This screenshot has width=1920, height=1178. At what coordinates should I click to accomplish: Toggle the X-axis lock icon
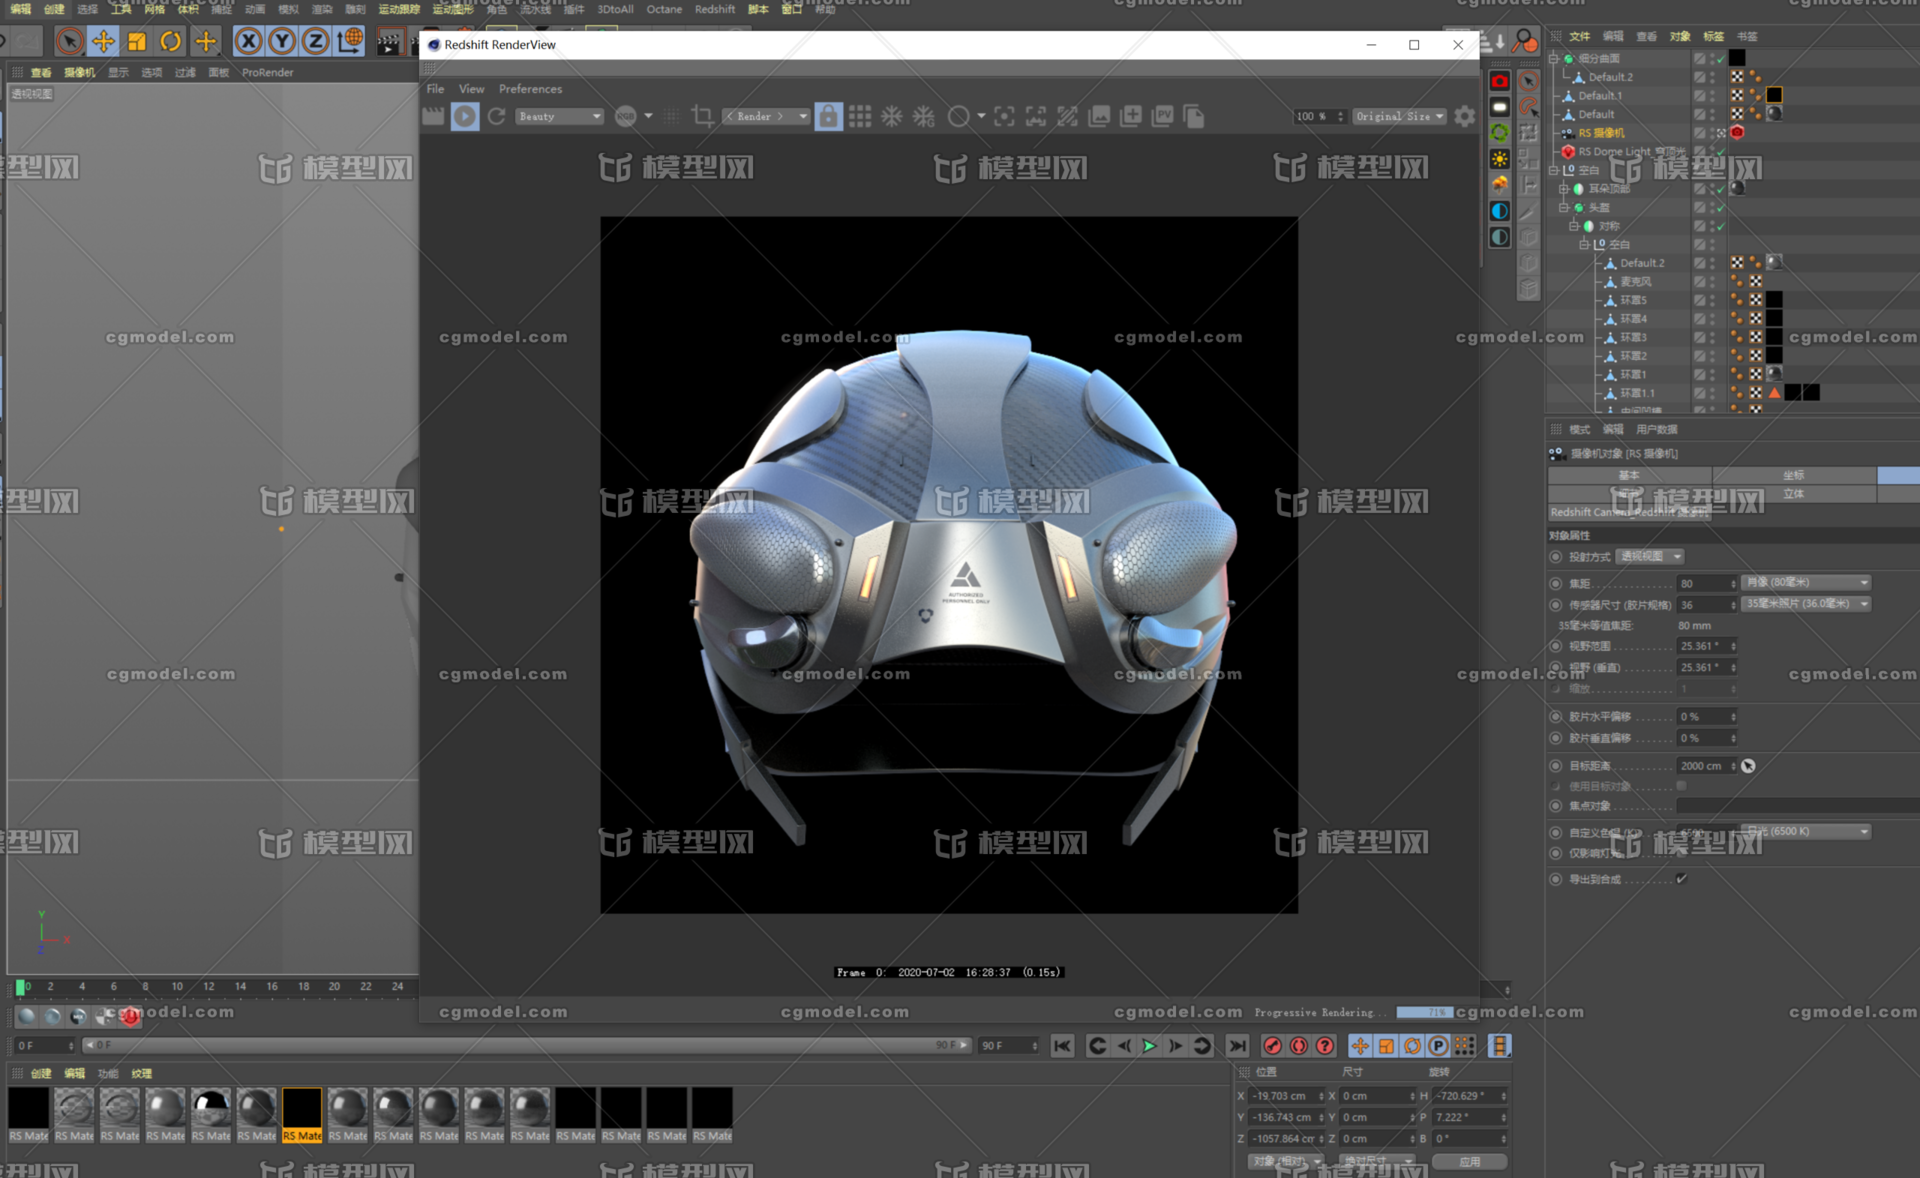(248, 41)
